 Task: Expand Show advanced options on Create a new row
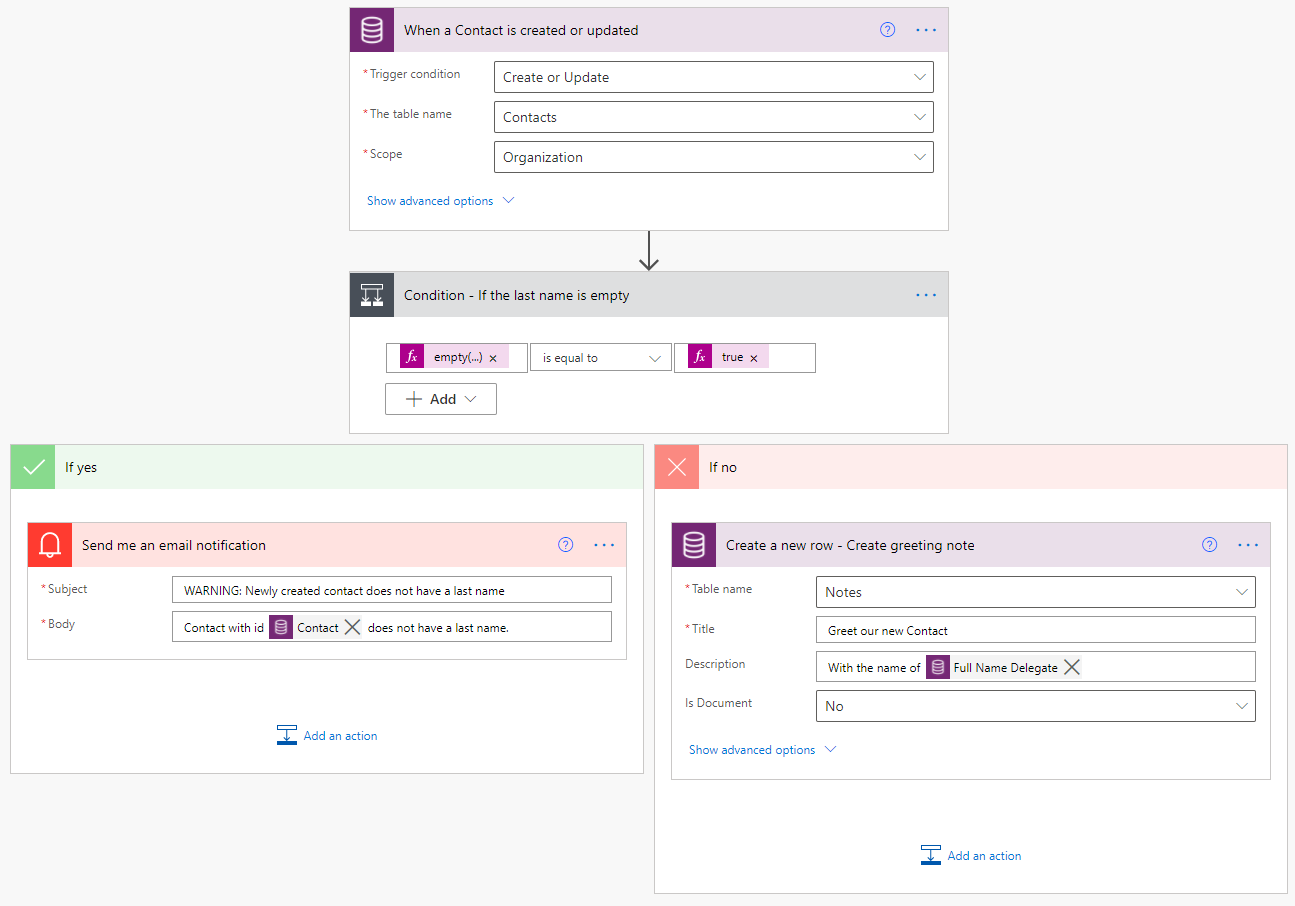click(x=762, y=750)
